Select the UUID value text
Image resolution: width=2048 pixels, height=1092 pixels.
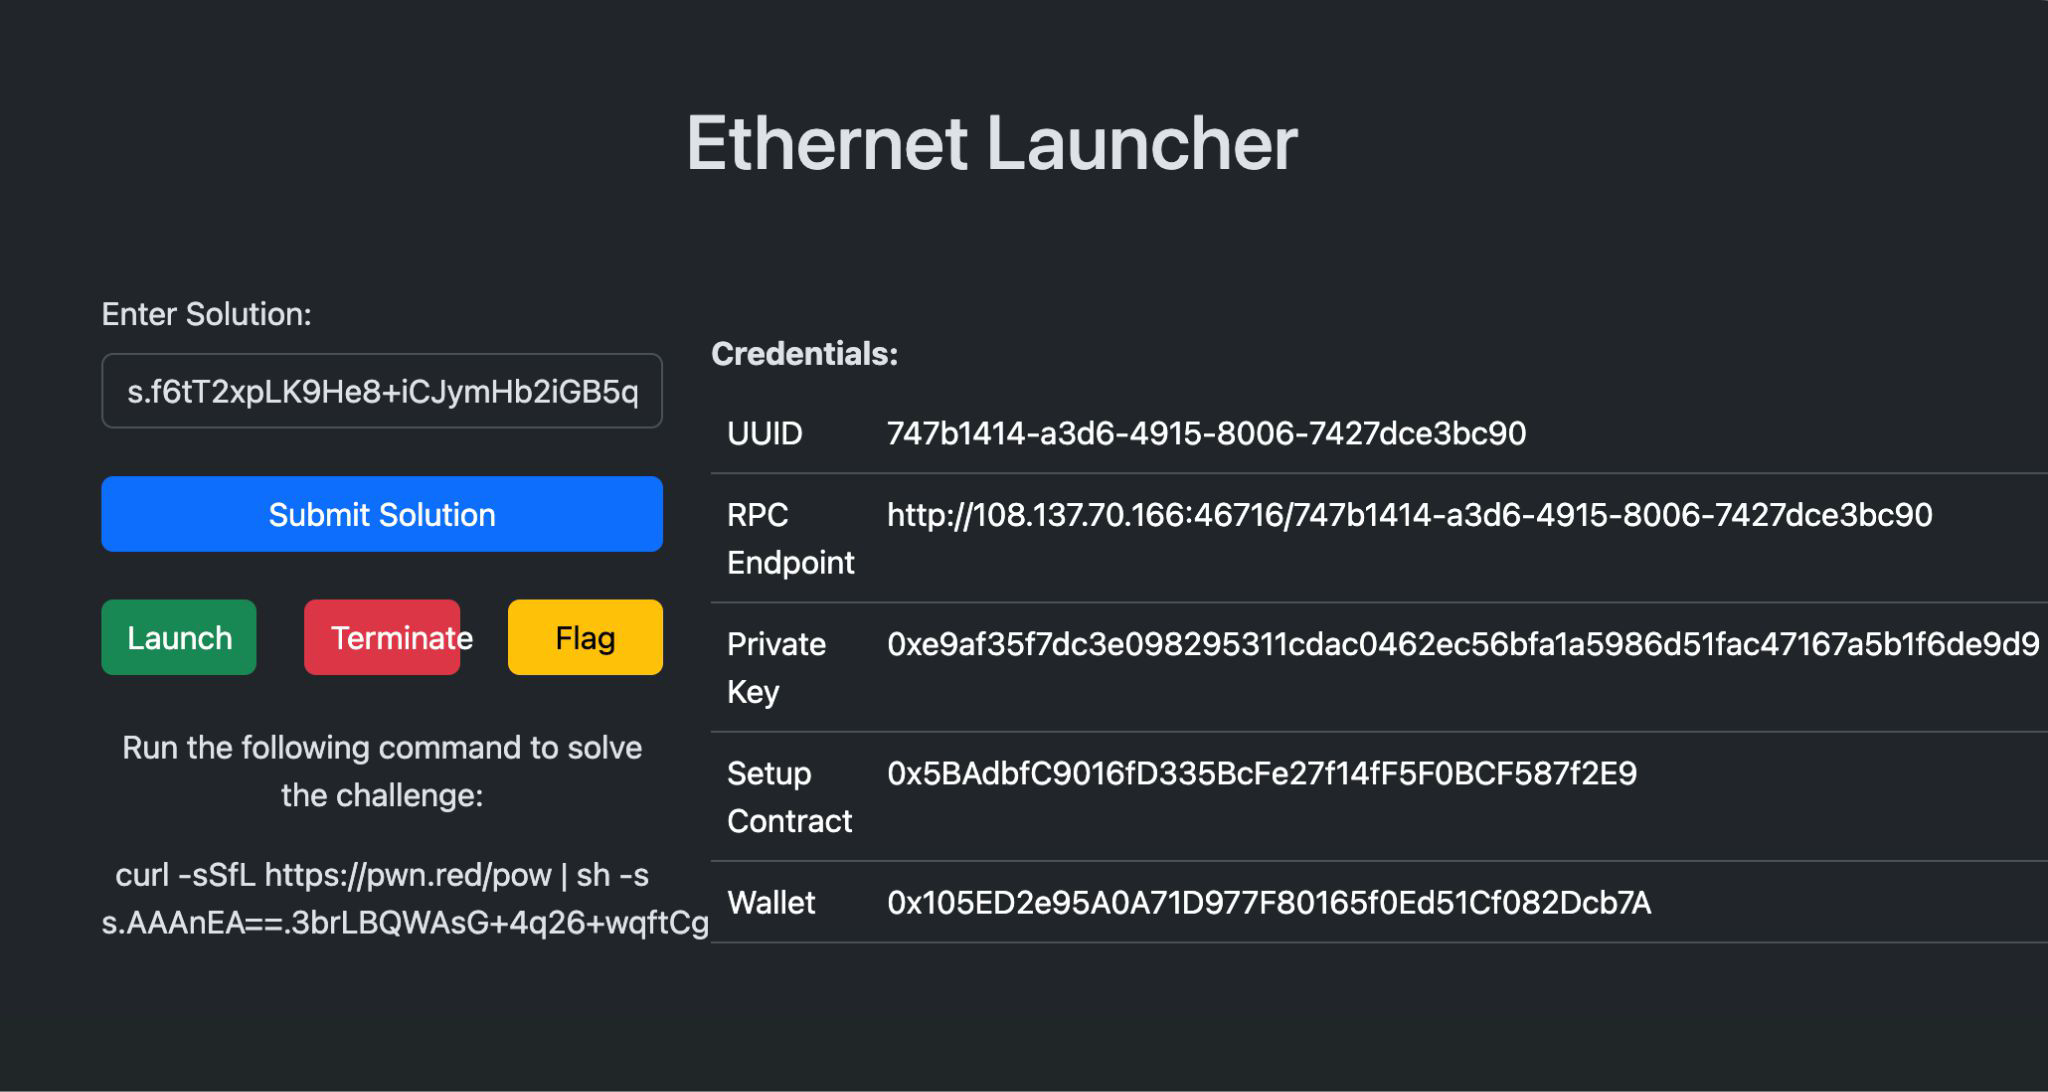point(1206,433)
